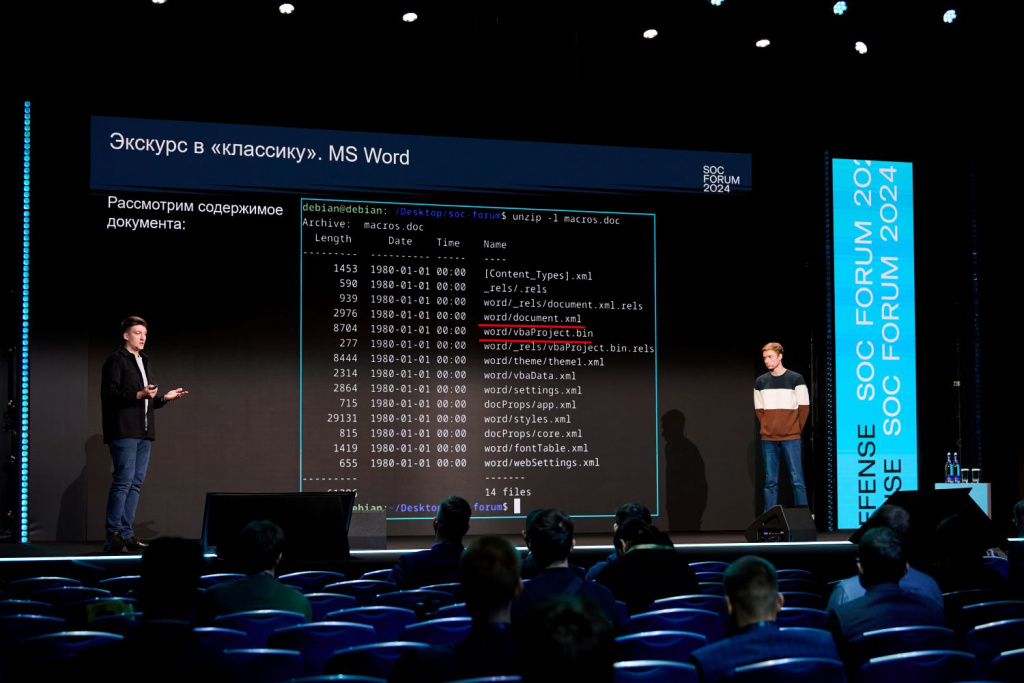Select the [Content_Types].xml file entry

[538, 274]
